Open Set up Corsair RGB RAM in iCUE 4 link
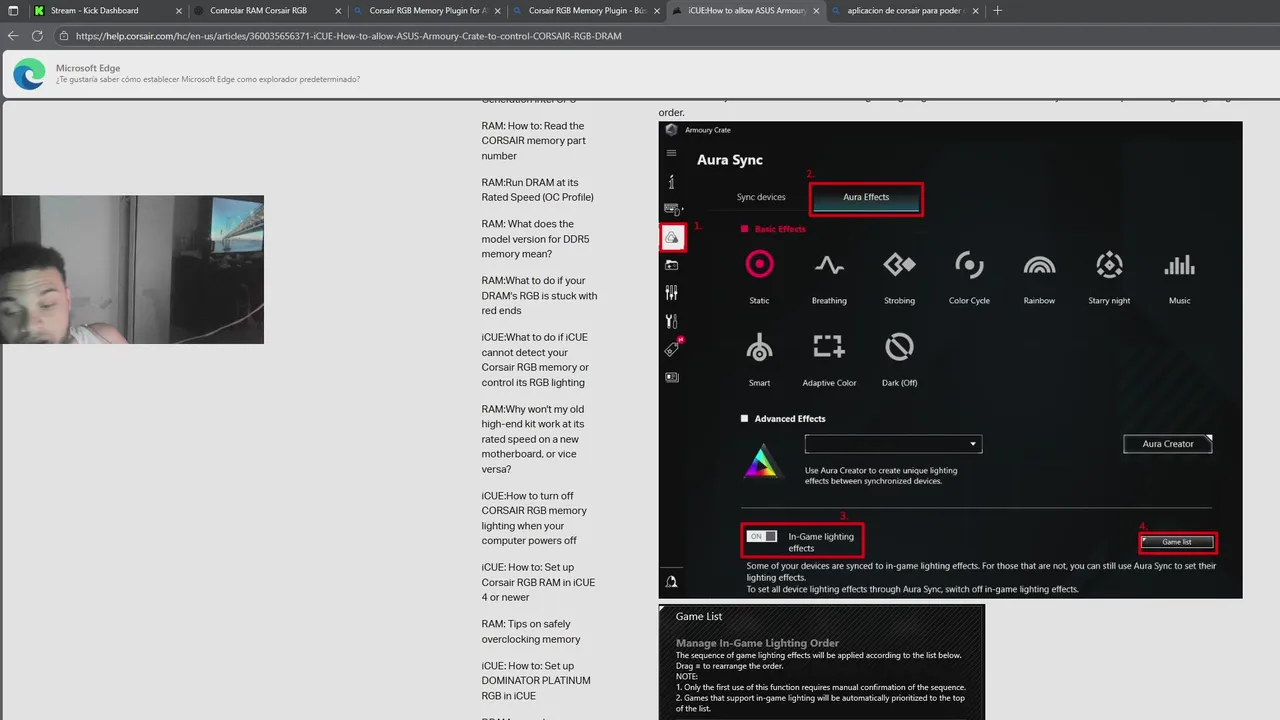 click(x=538, y=582)
